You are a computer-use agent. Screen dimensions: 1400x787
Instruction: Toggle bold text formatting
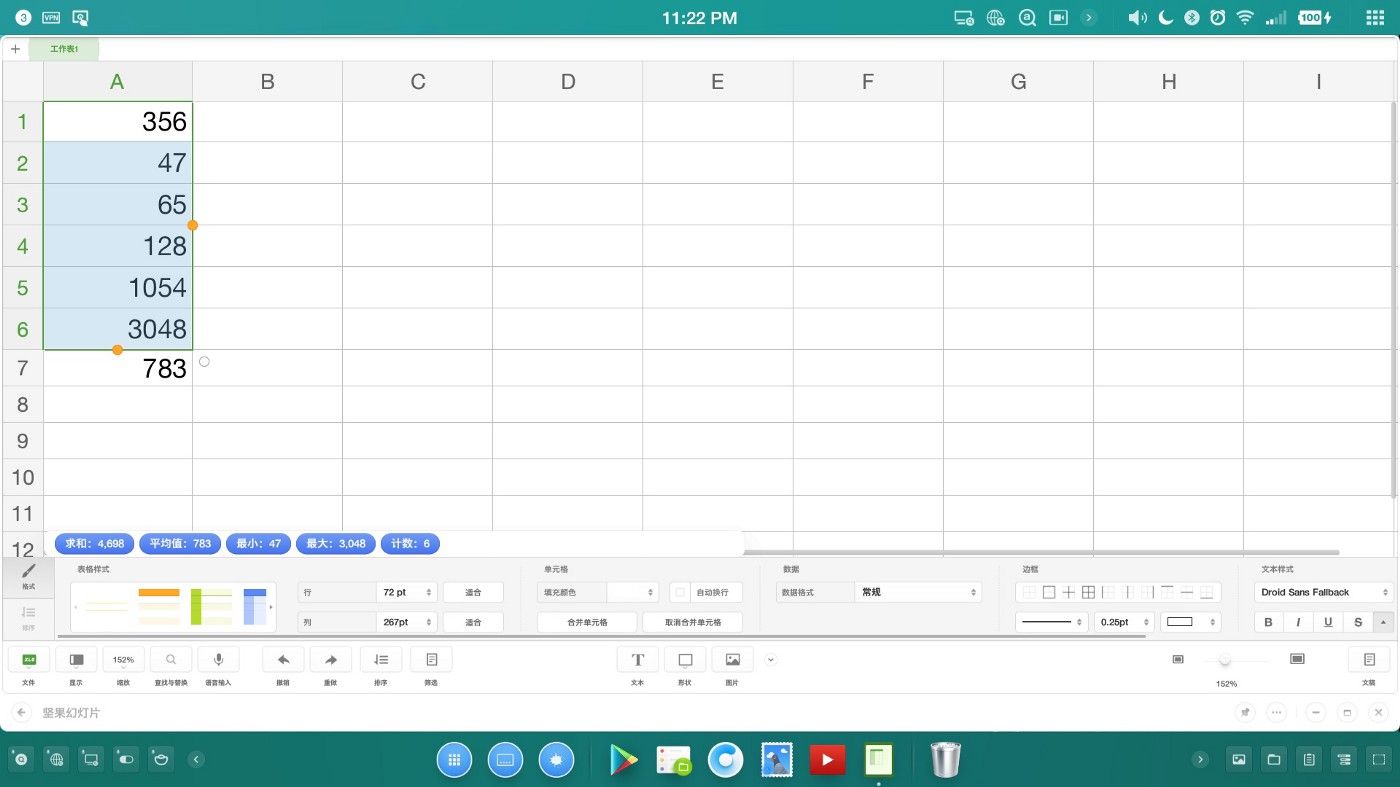pyautogui.click(x=1269, y=622)
